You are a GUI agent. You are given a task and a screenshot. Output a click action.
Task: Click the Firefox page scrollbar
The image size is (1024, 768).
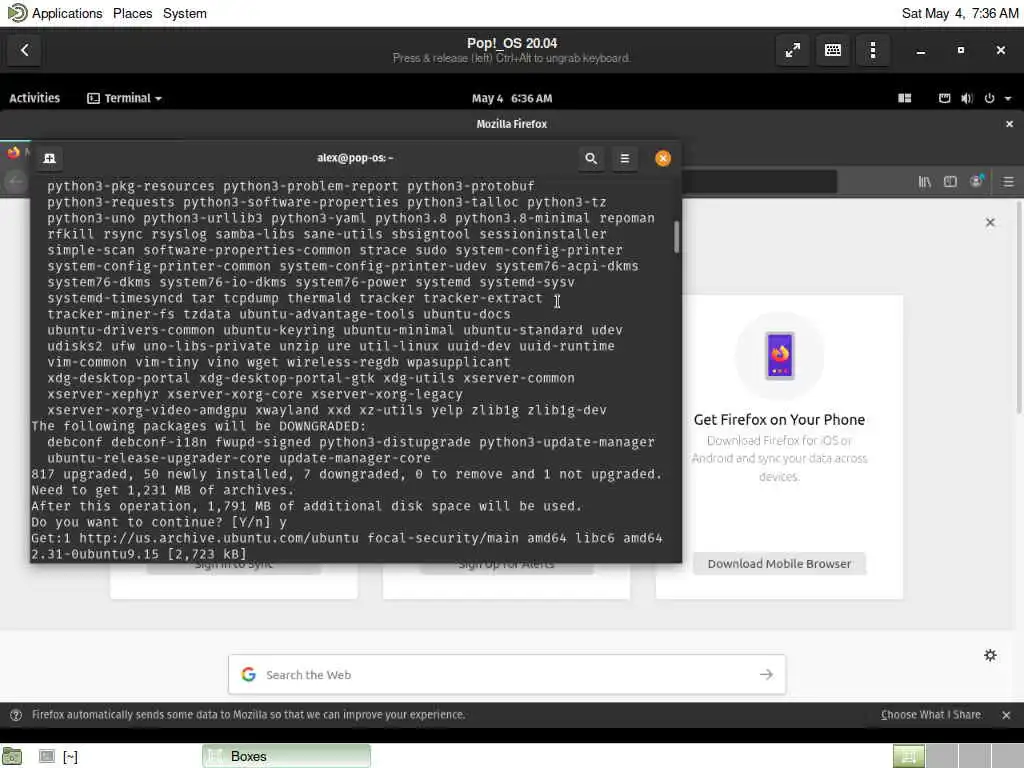(x=1018, y=307)
